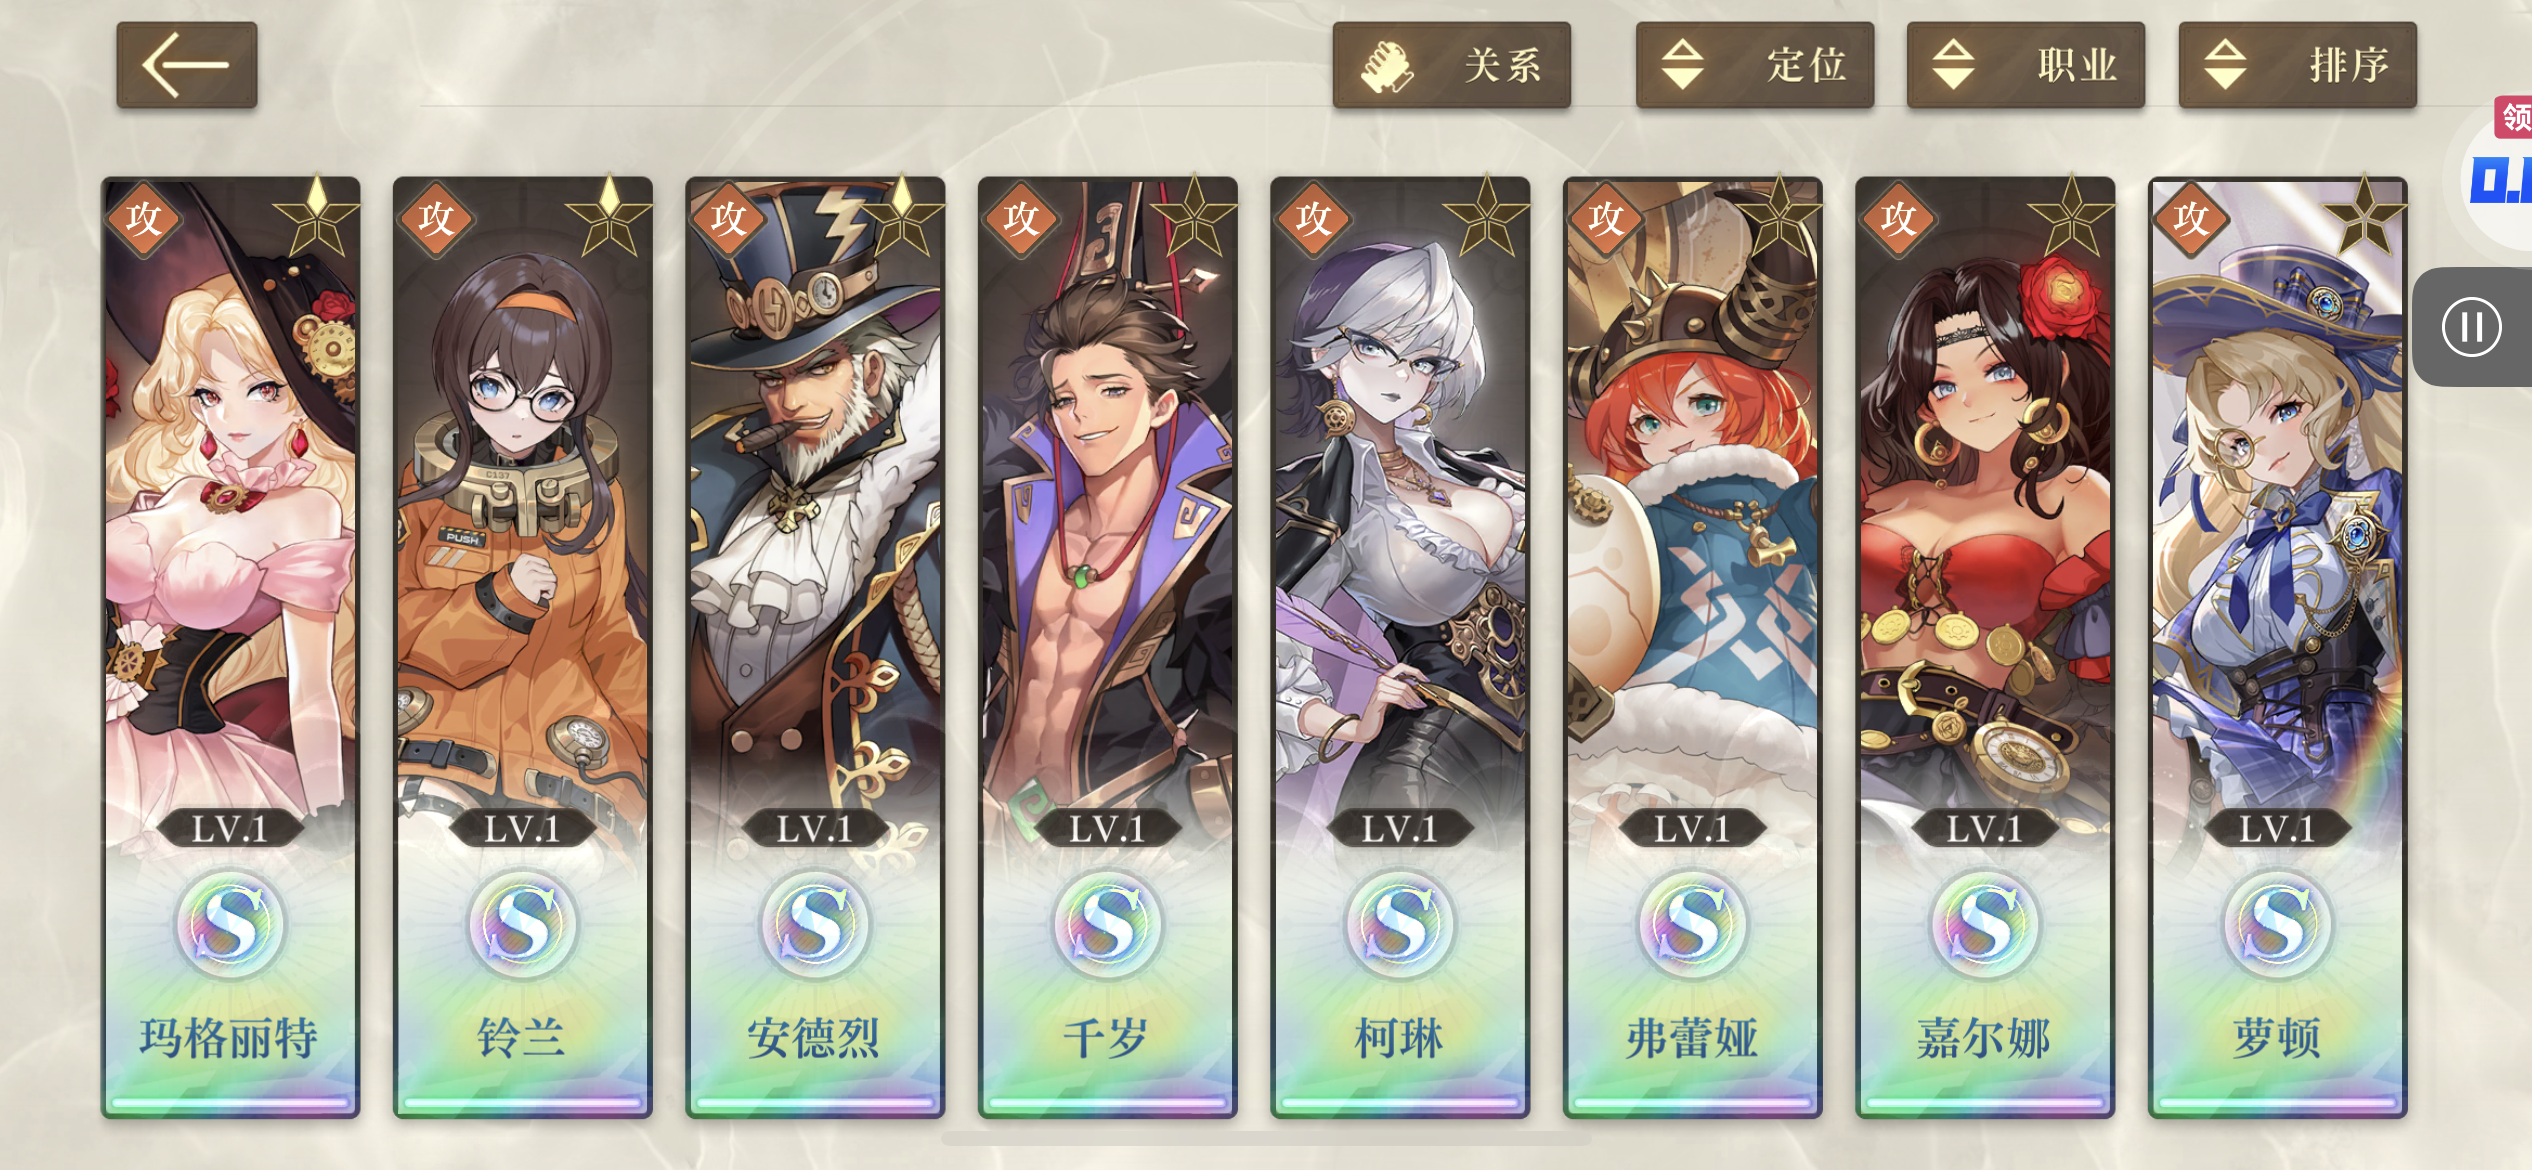The height and width of the screenshot is (1170, 2532).
Task: Select the 柯琳 character card
Action: 1399,647
